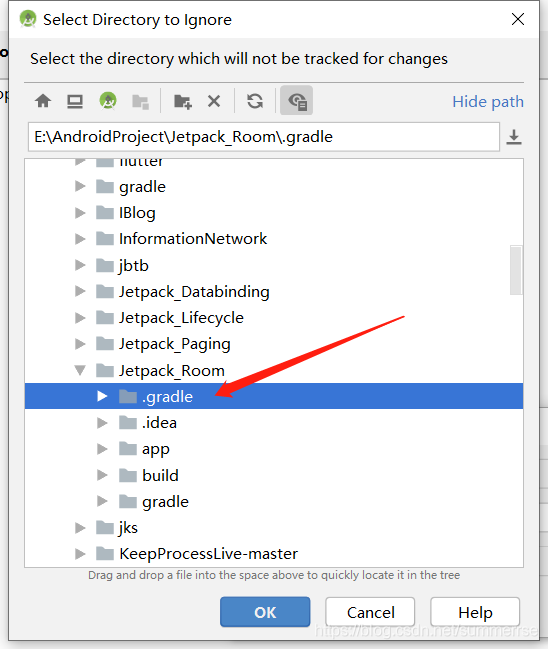Toggle show hidden files and directories
The image size is (548, 649).
(297, 101)
